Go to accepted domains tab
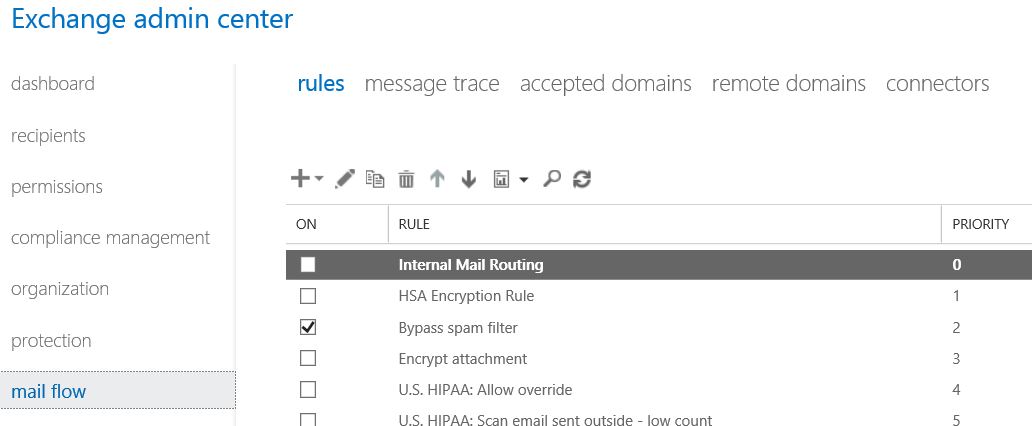This screenshot has height=426, width=1032. [x=606, y=84]
